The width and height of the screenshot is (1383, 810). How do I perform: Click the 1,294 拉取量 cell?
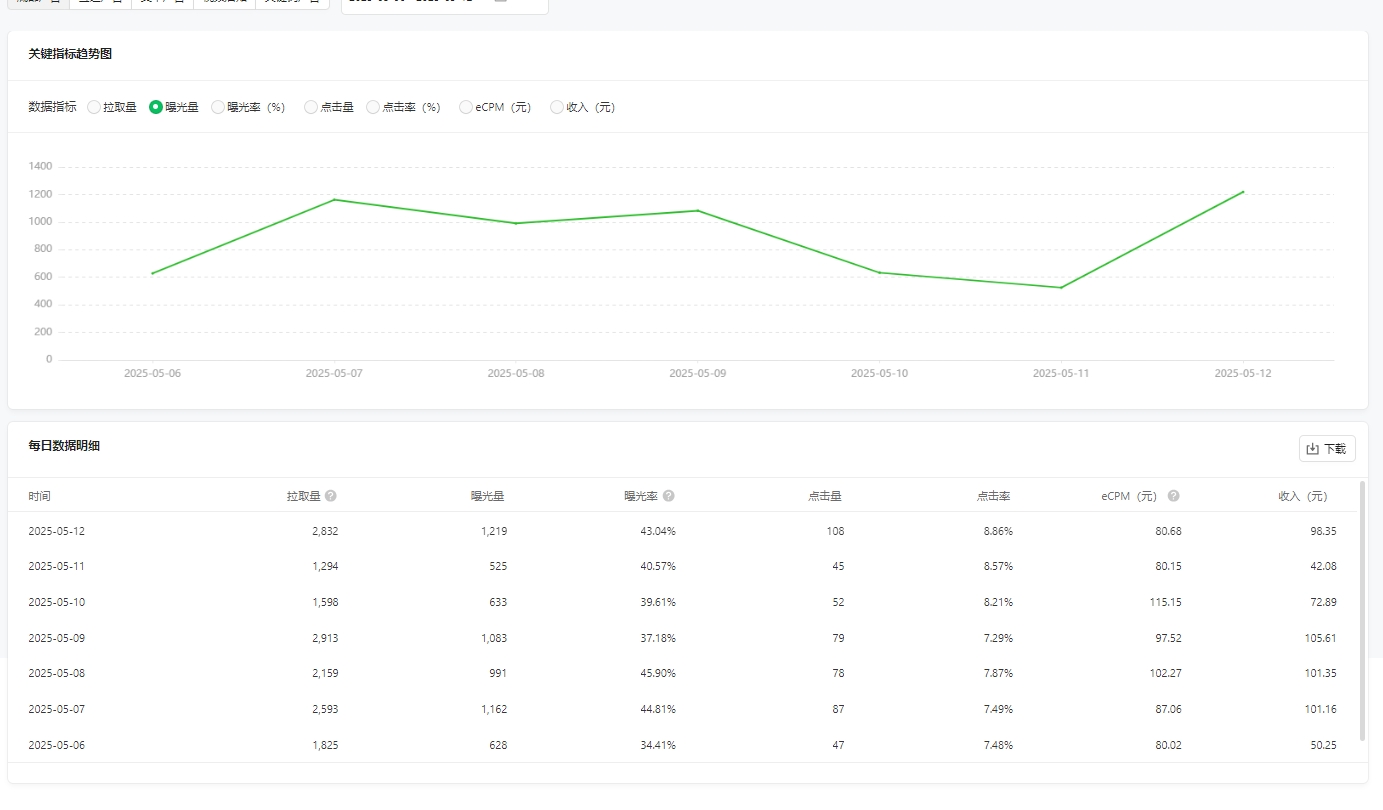[325, 566]
